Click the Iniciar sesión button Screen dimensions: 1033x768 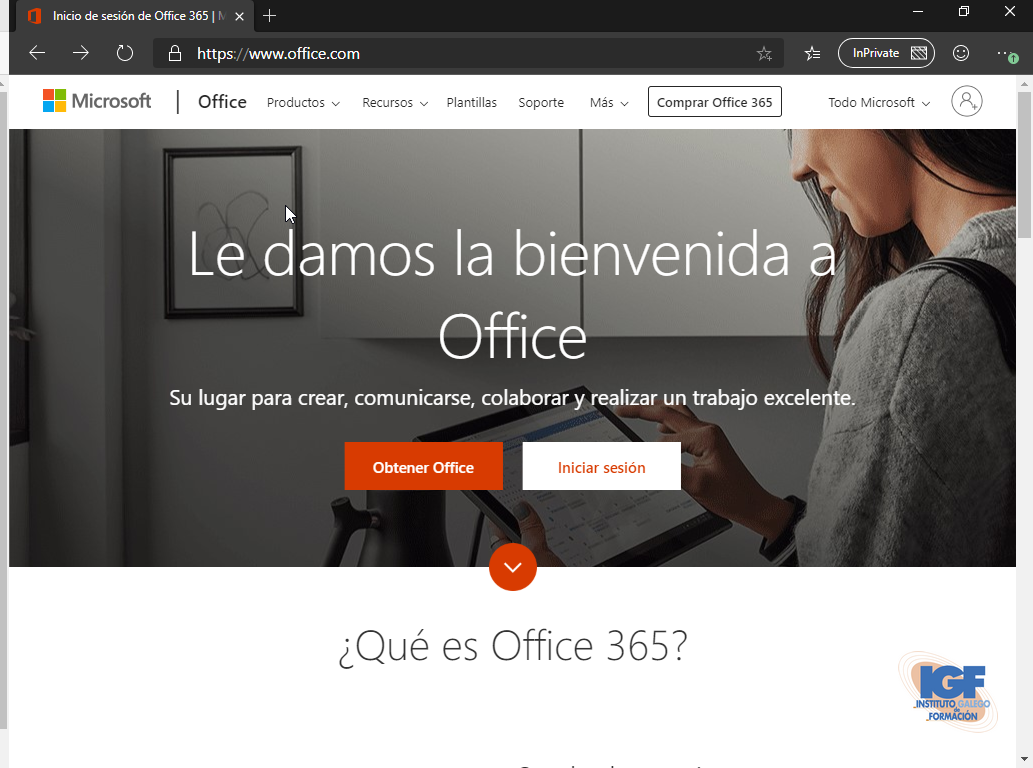pos(601,467)
